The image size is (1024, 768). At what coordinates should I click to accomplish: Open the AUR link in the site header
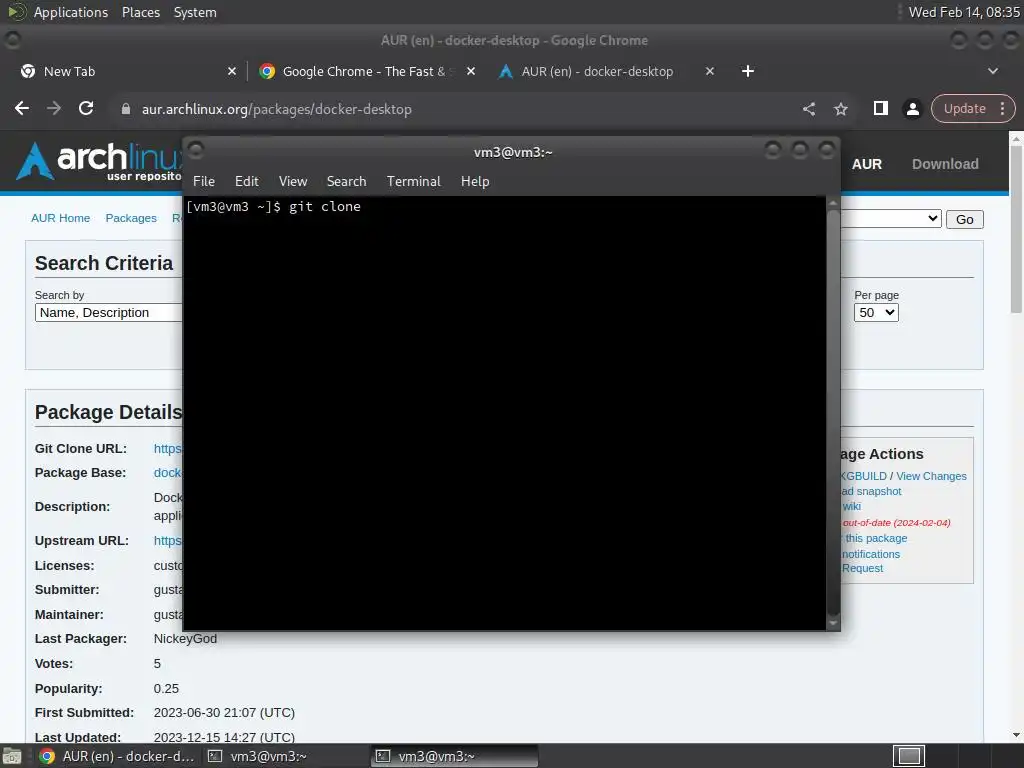click(867, 164)
